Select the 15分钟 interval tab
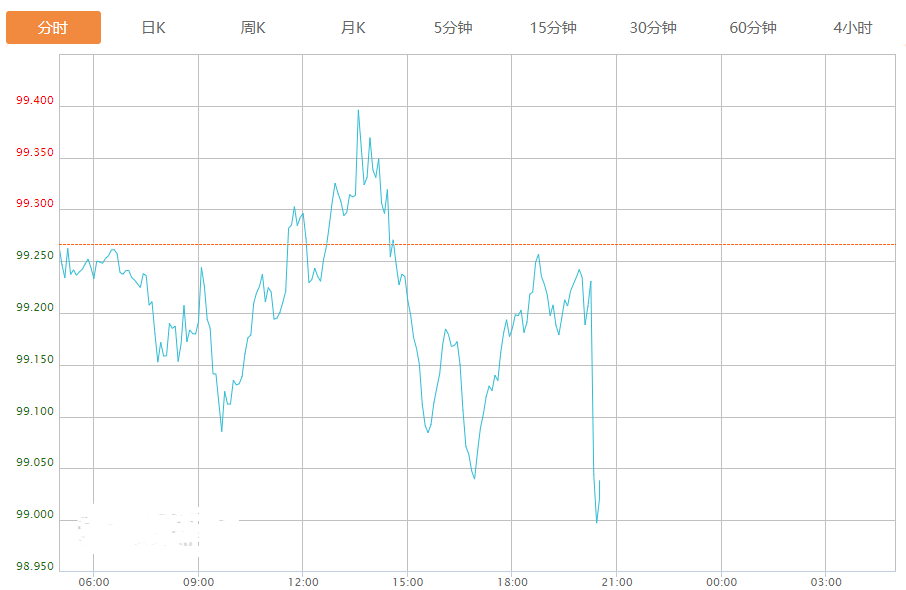The width and height of the screenshot is (906, 590). (x=553, y=28)
